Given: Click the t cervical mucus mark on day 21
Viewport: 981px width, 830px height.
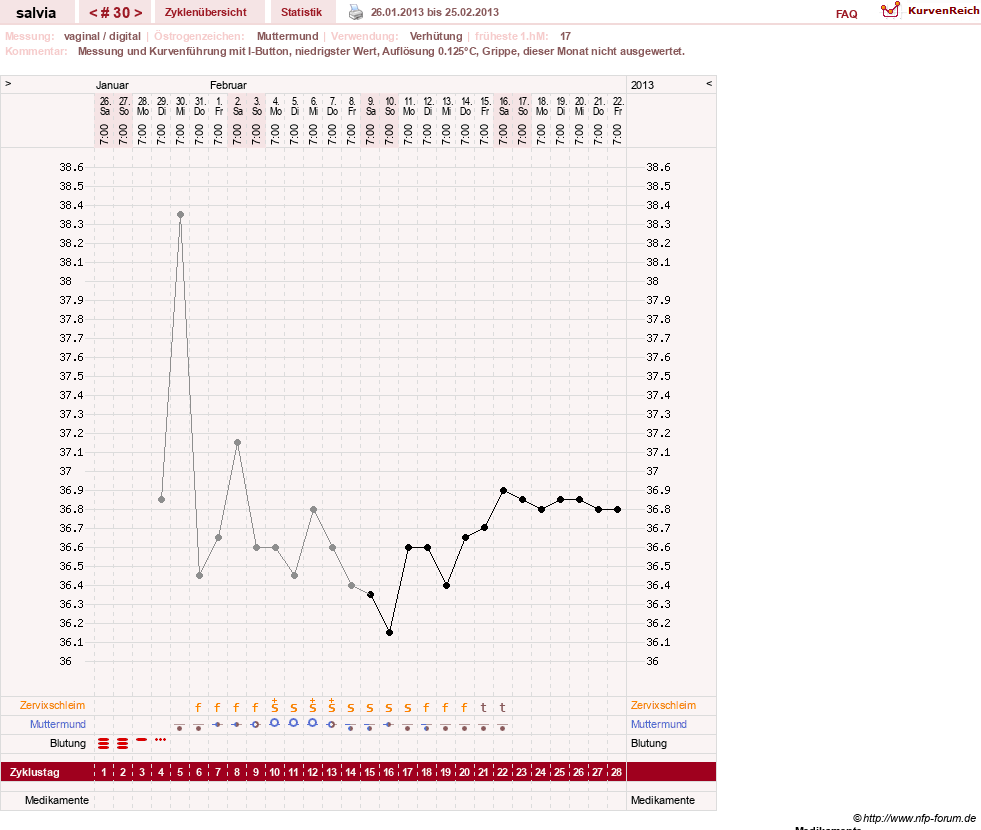Looking at the screenshot, I should pyautogui.click(x=484, y=707).
